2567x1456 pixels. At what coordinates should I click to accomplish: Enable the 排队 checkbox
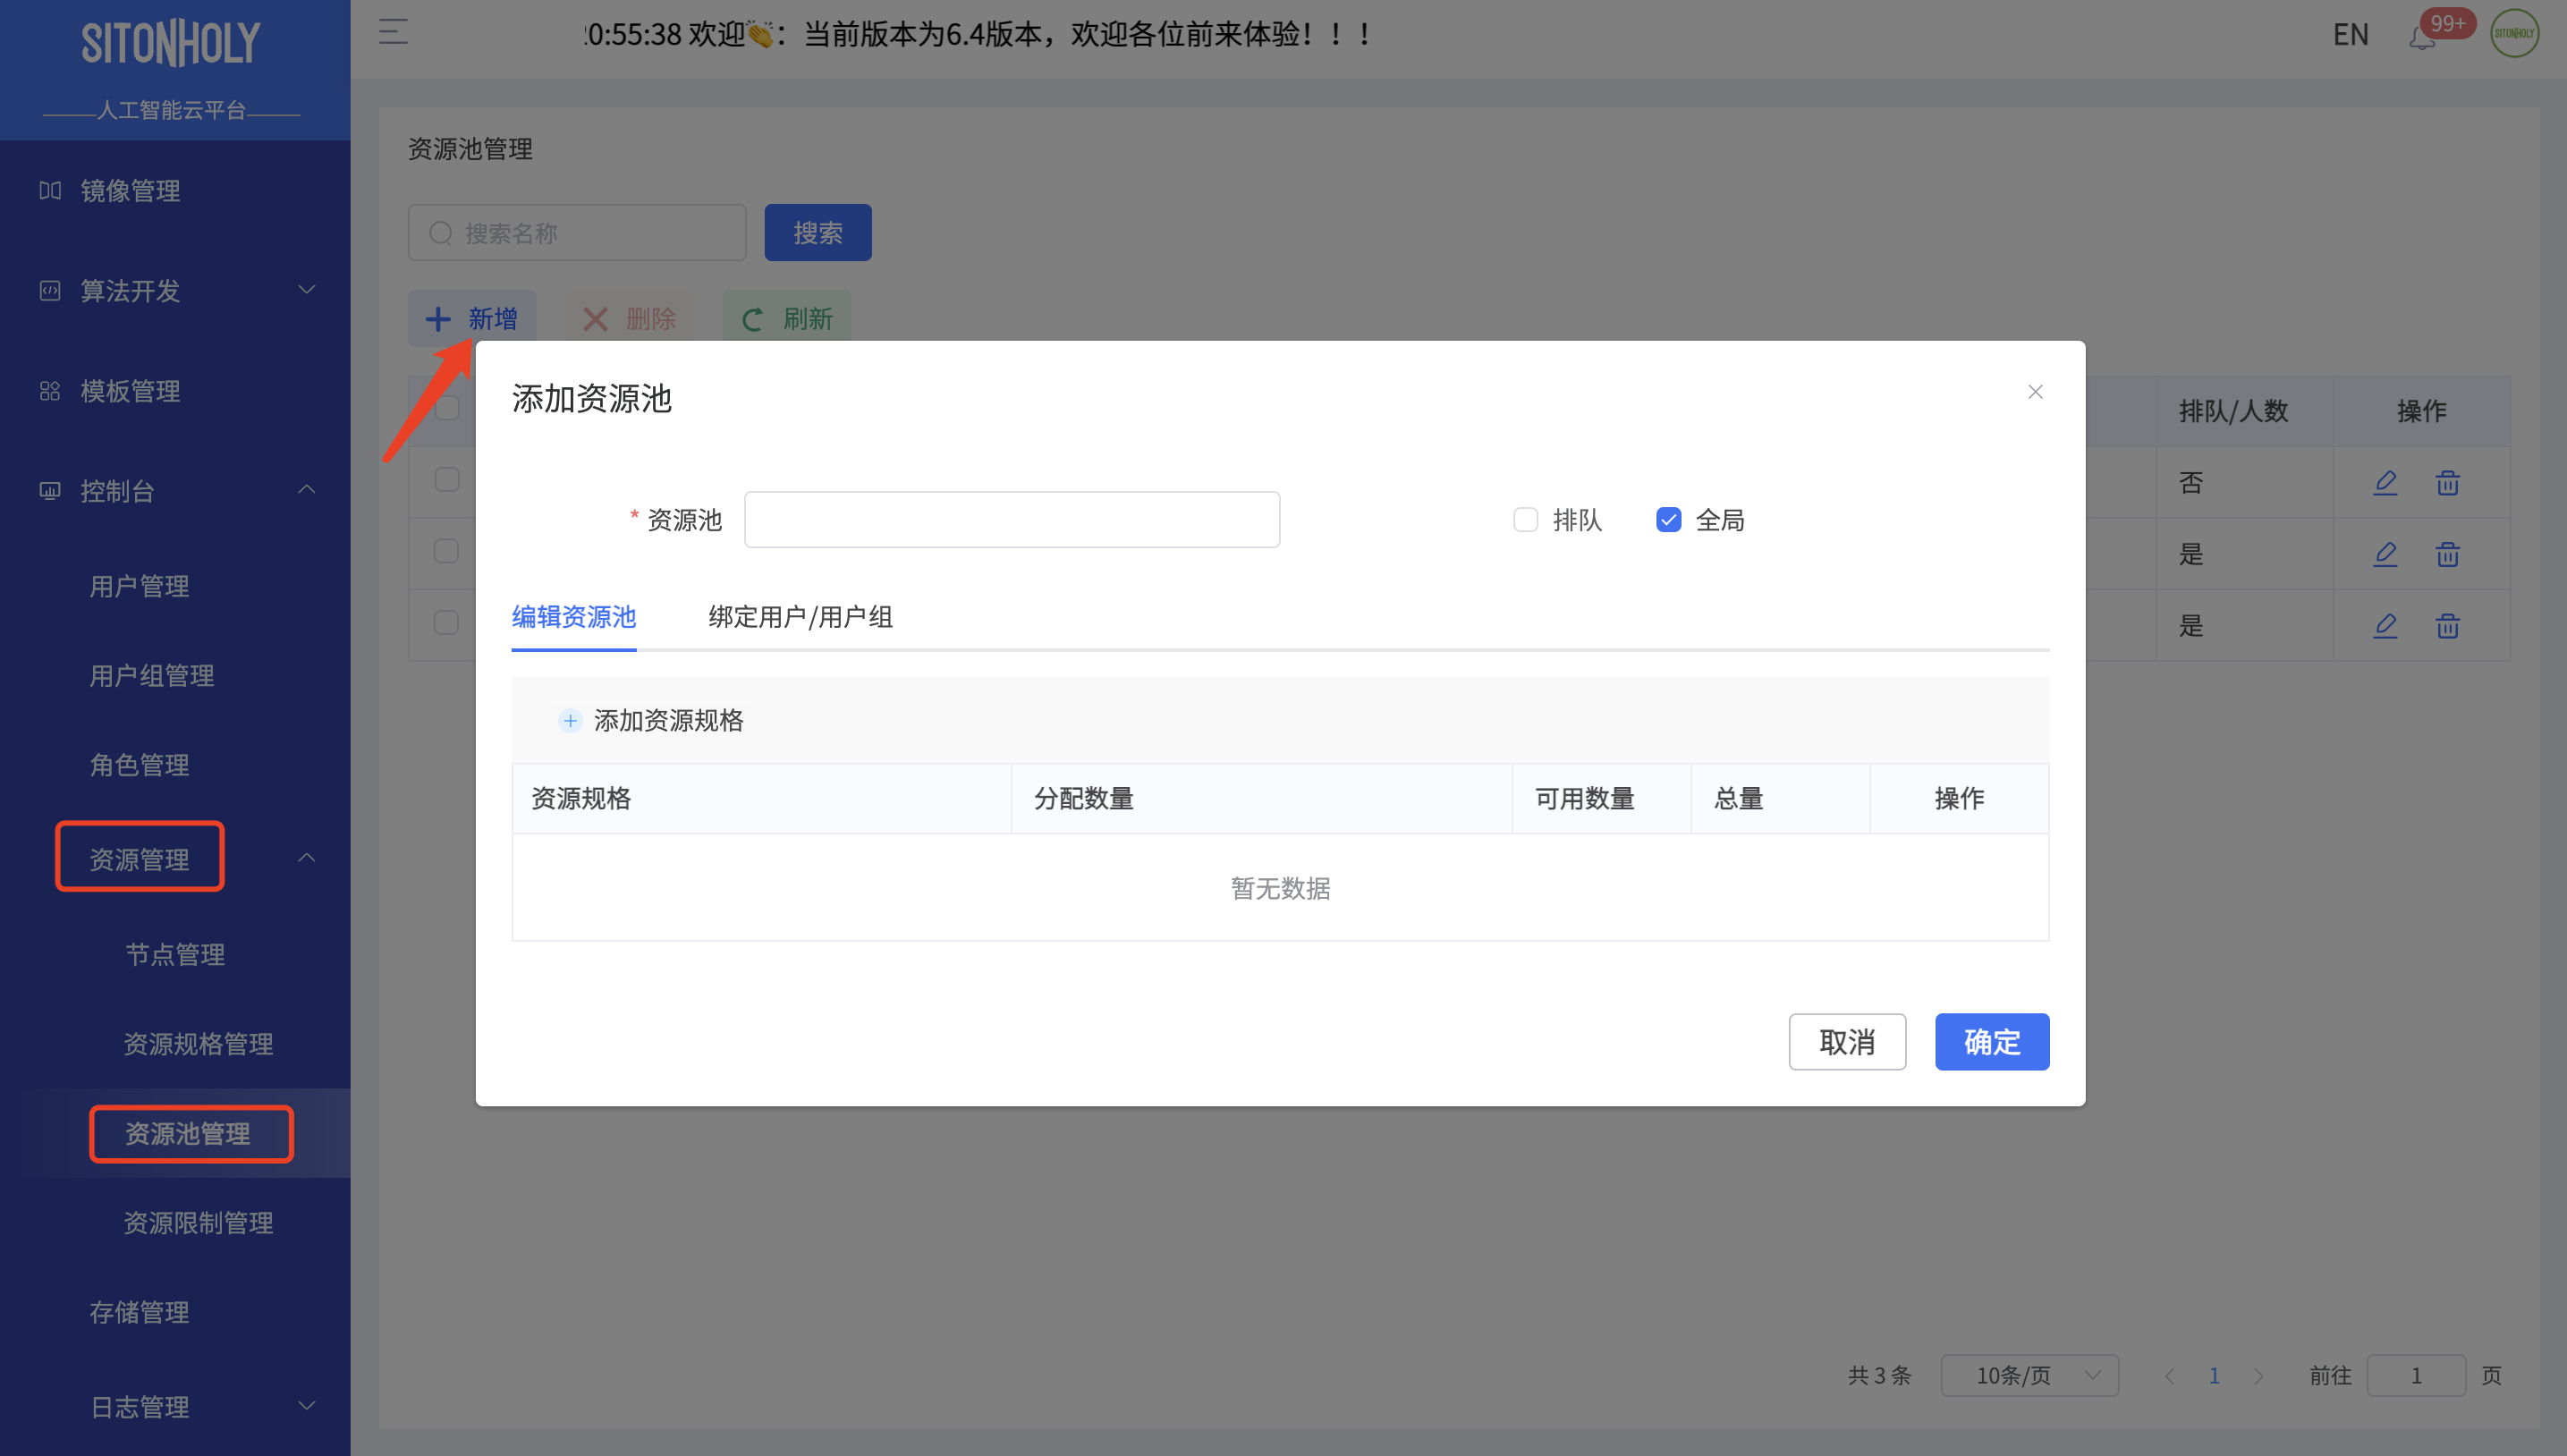click(1525, 520)
